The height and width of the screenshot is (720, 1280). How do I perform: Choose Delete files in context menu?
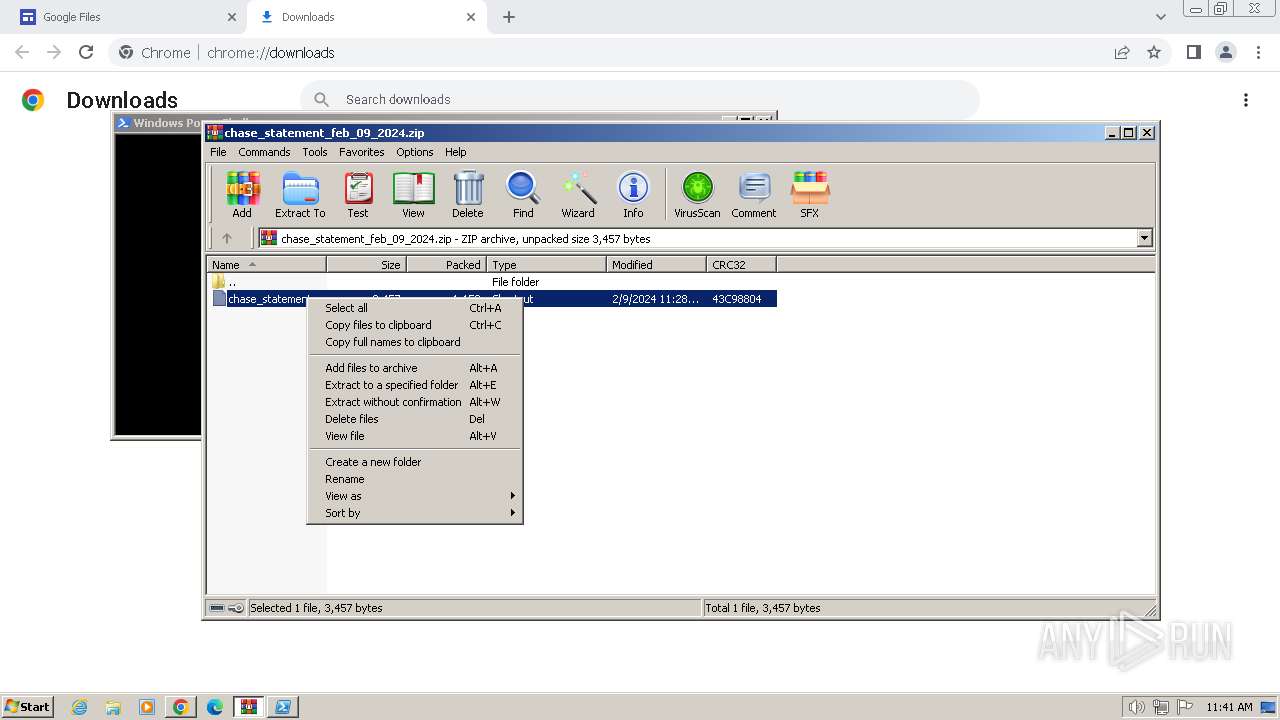pyautogui.click(x=414, y=419)
